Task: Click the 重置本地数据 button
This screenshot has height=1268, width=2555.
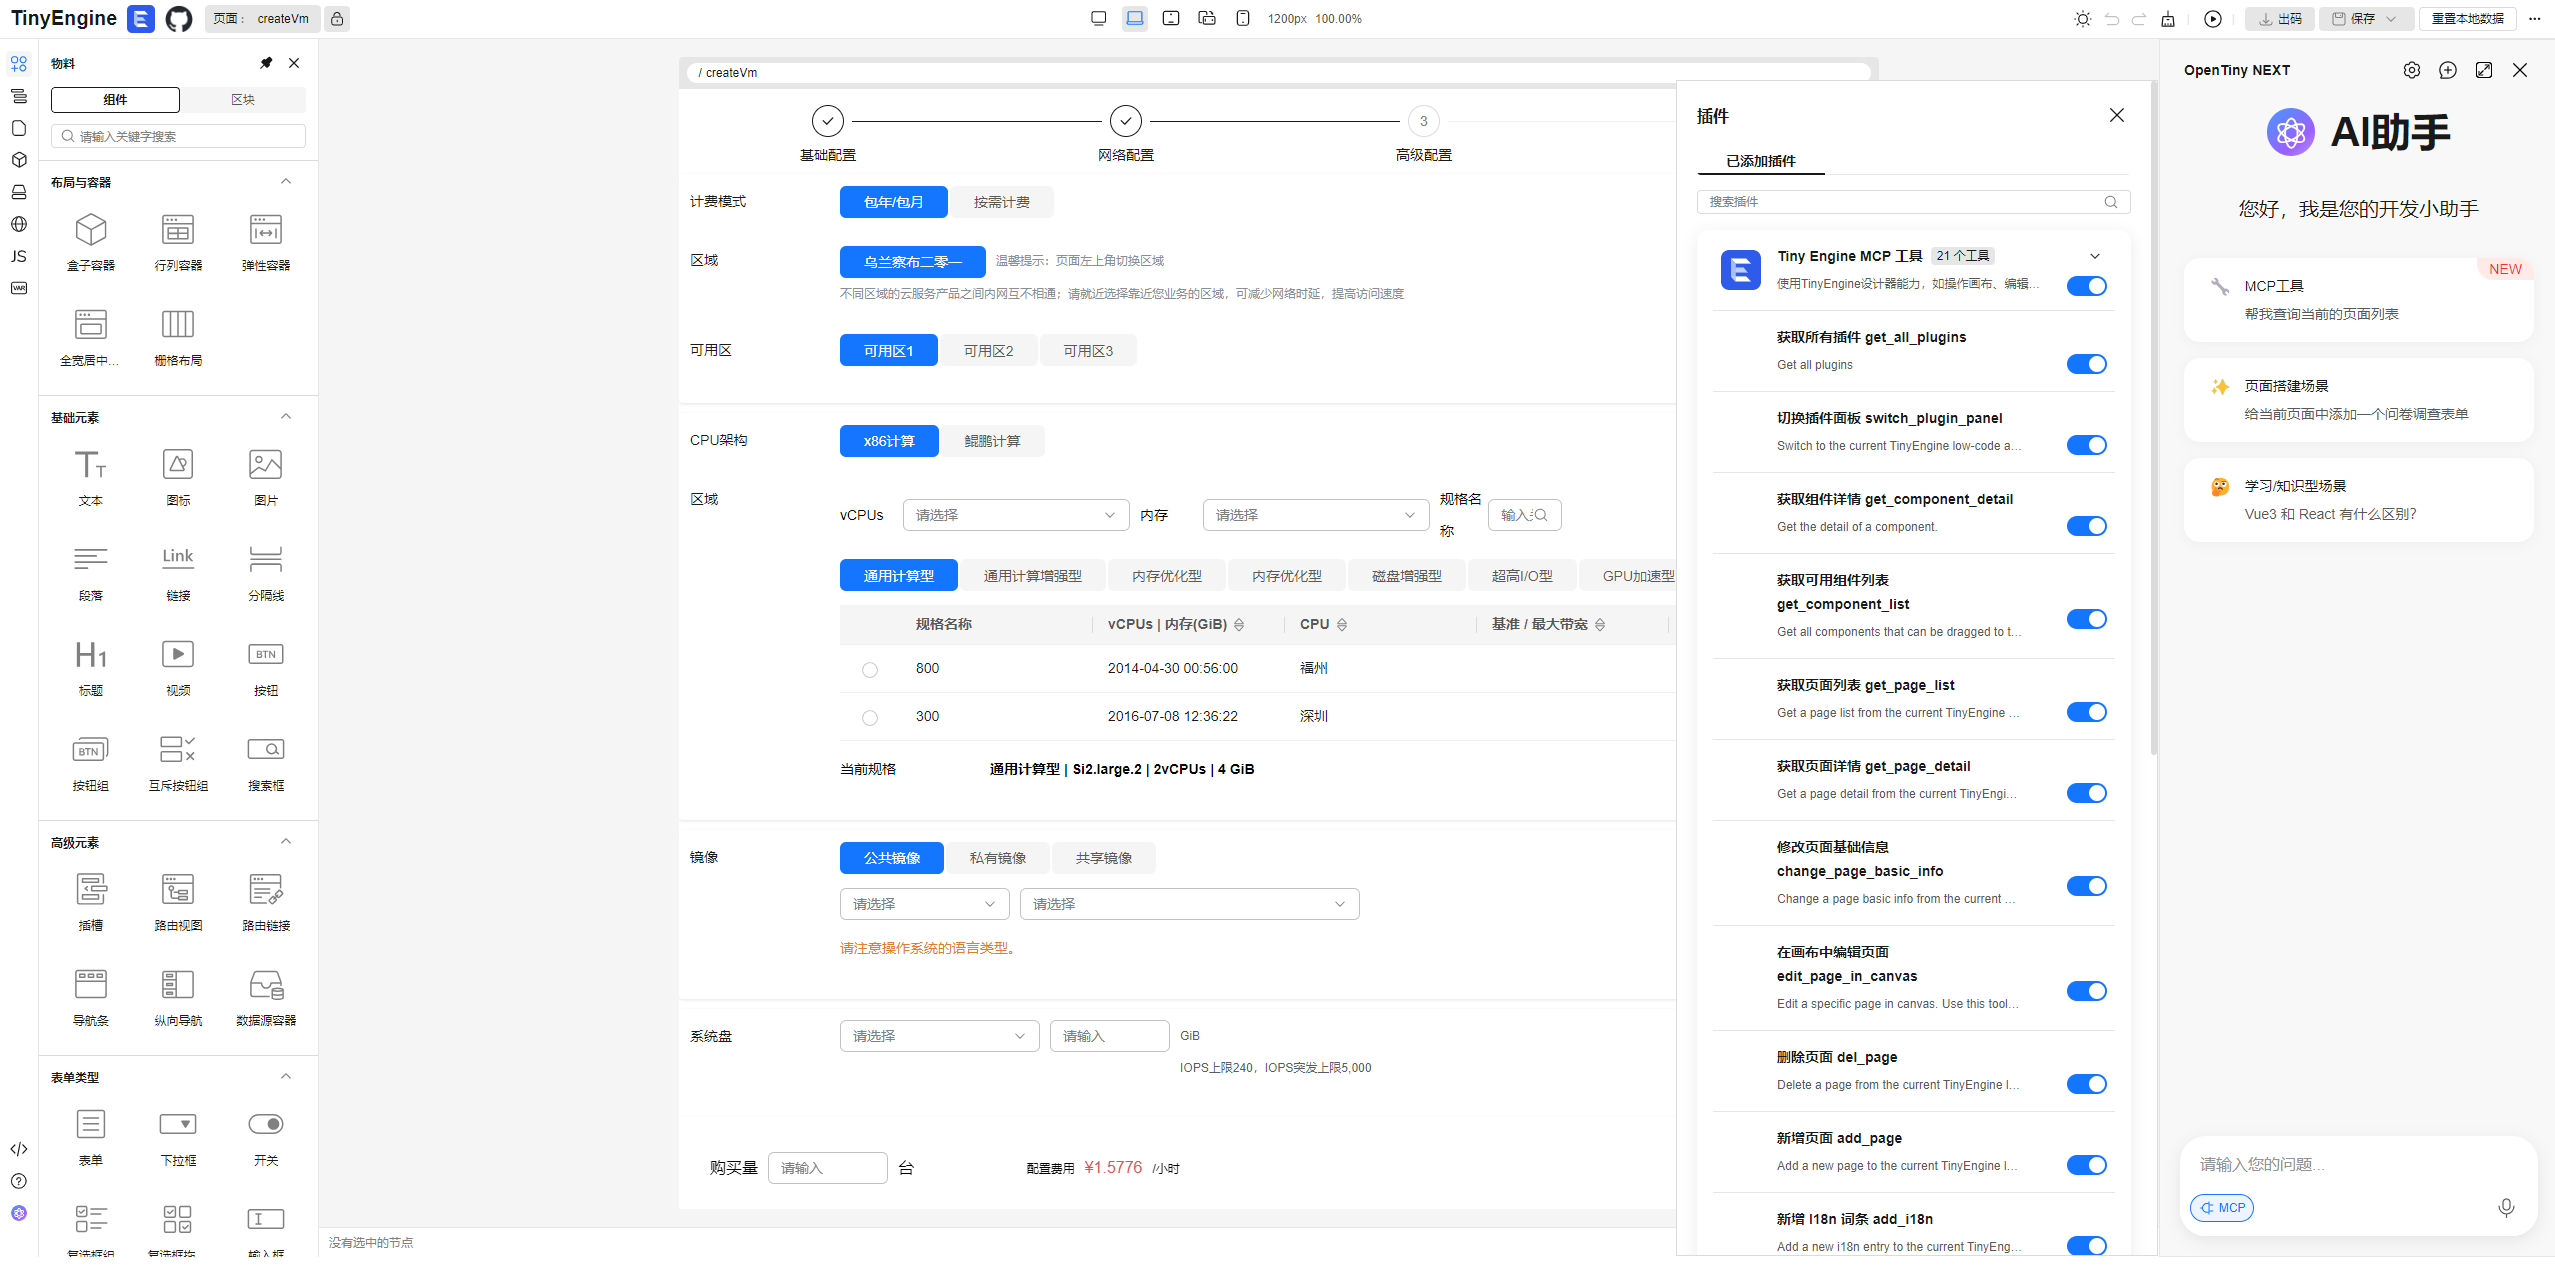Action: 2467,19
